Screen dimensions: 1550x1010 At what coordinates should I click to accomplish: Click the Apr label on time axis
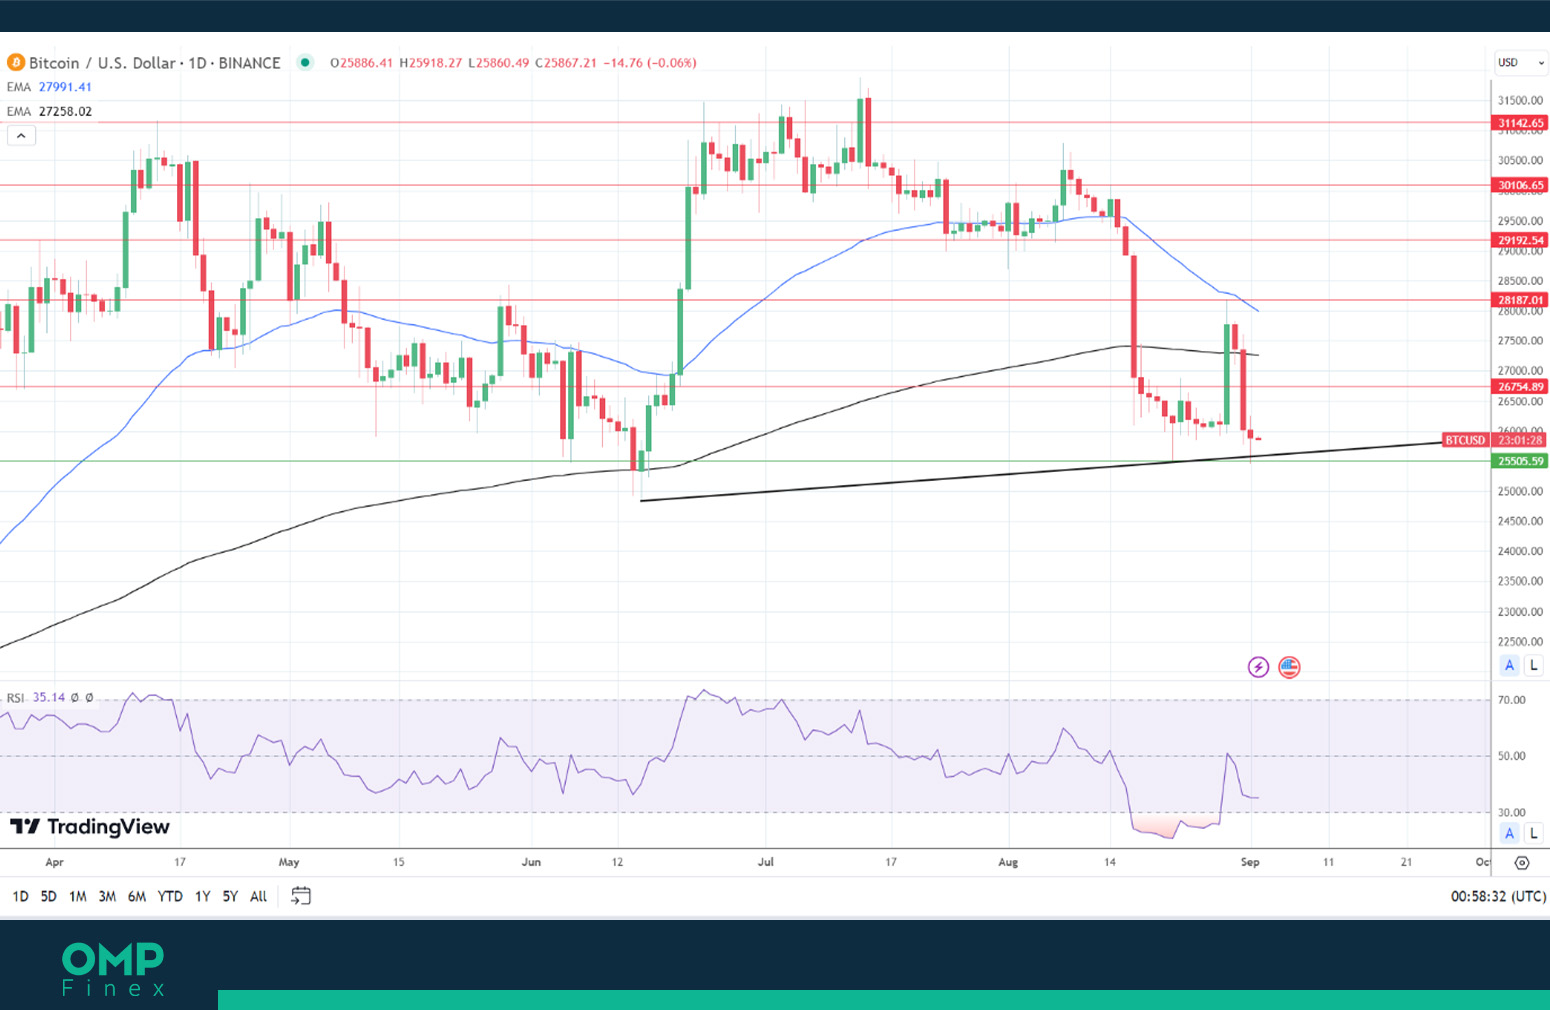point(54,862)
